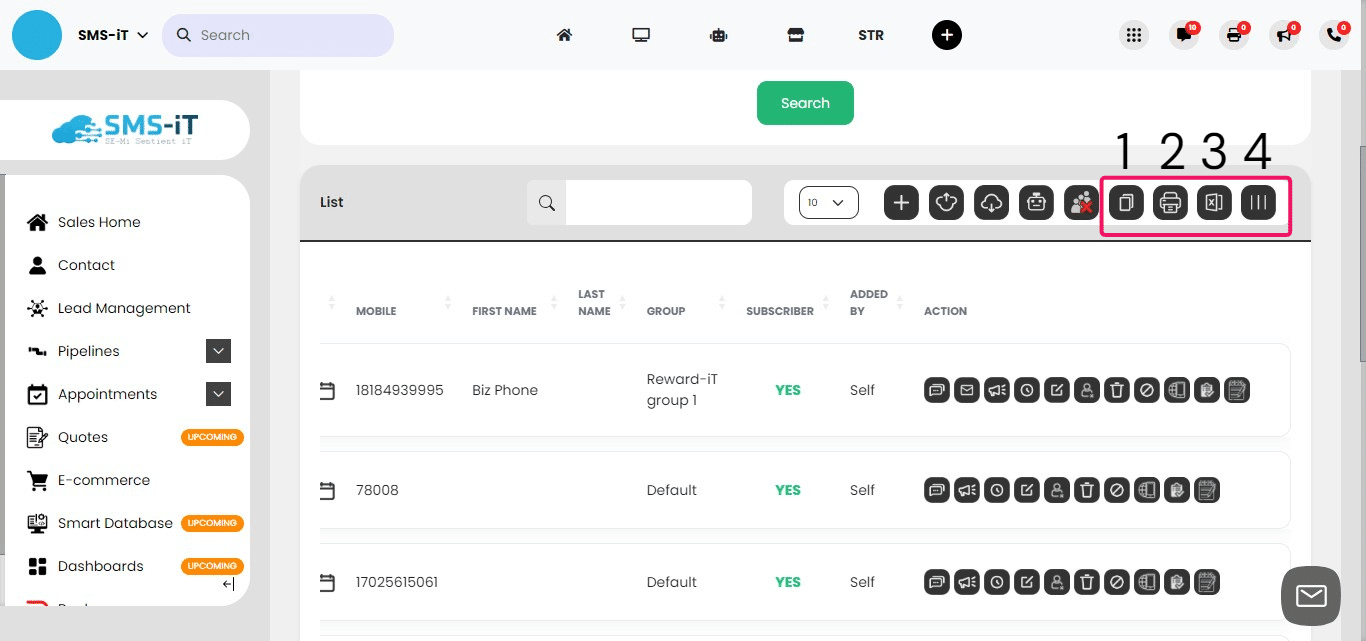This screenshot has height=641, width=1366.
Task: Open the megaphone broadcast action for 17025615061
Action: (966, 581)
